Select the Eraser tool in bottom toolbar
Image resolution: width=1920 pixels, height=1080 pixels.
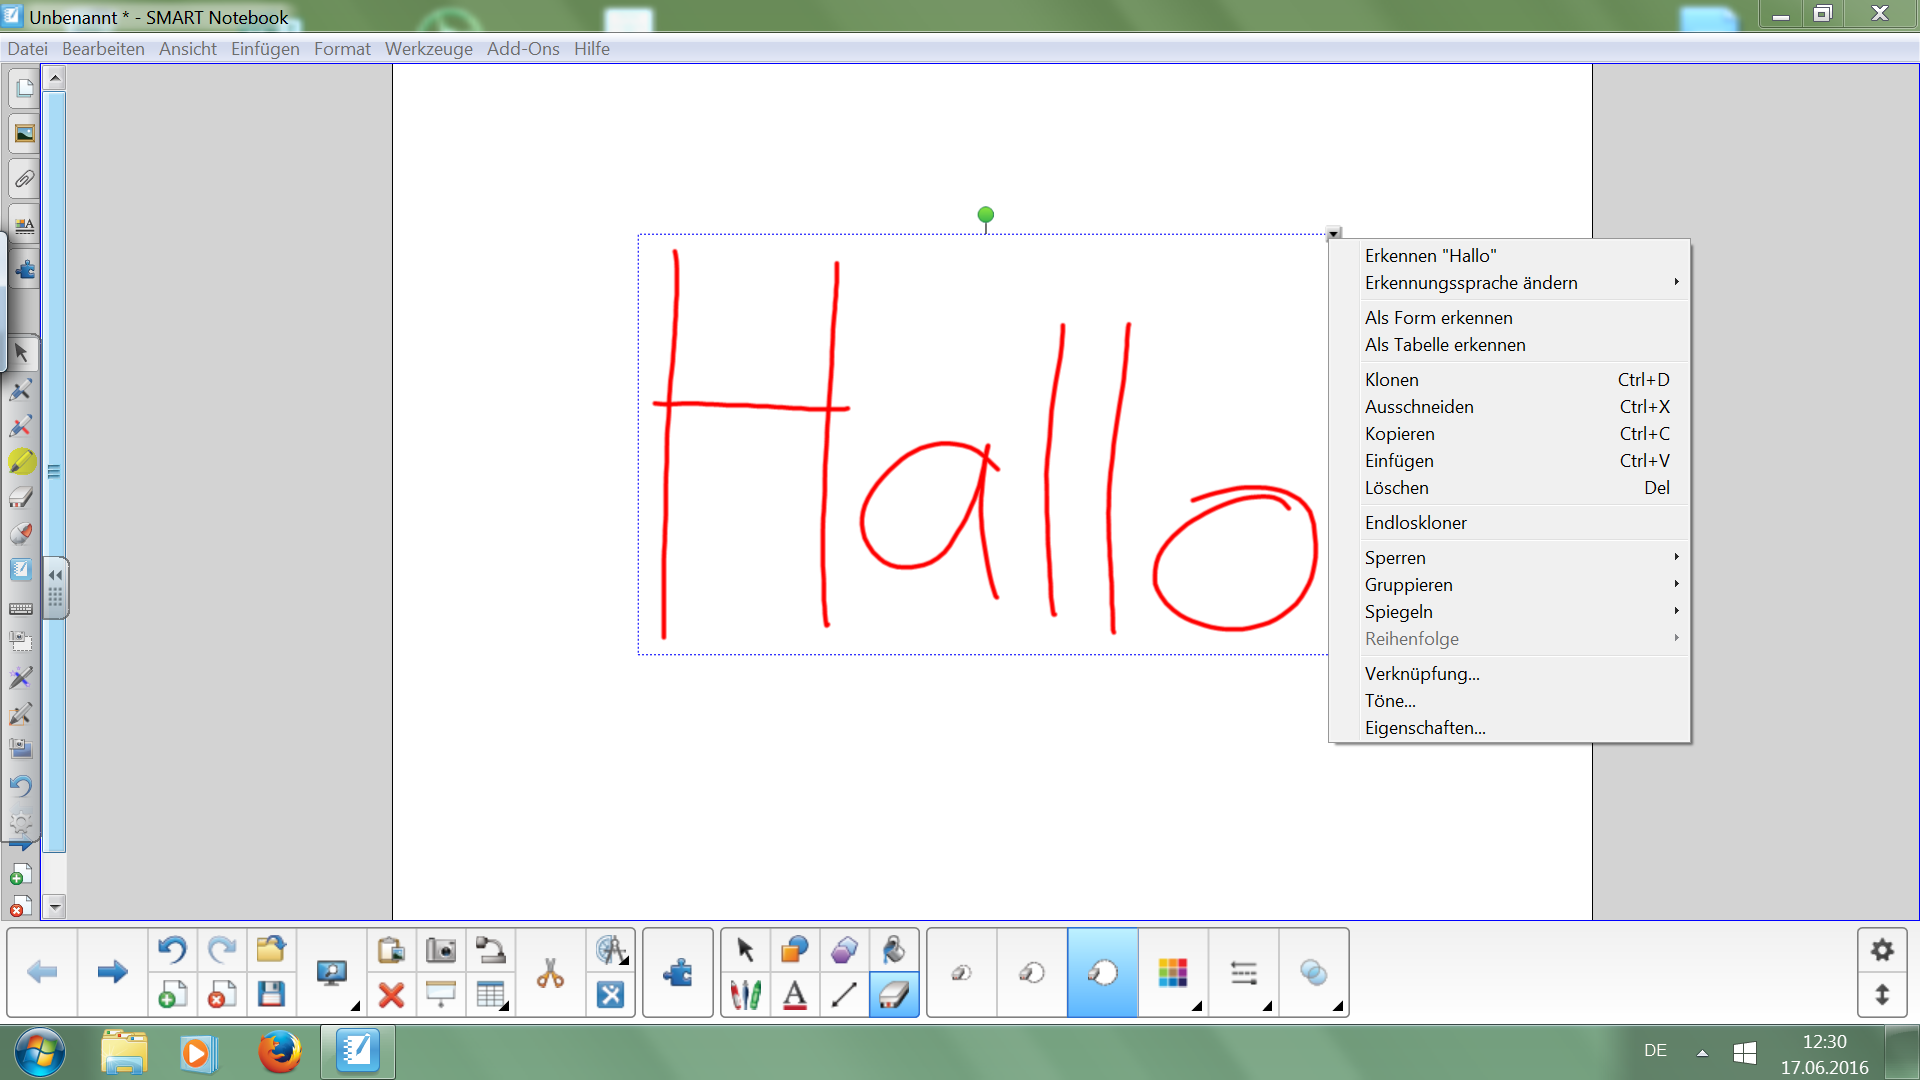pyautogui.click(x=893, y=995)
